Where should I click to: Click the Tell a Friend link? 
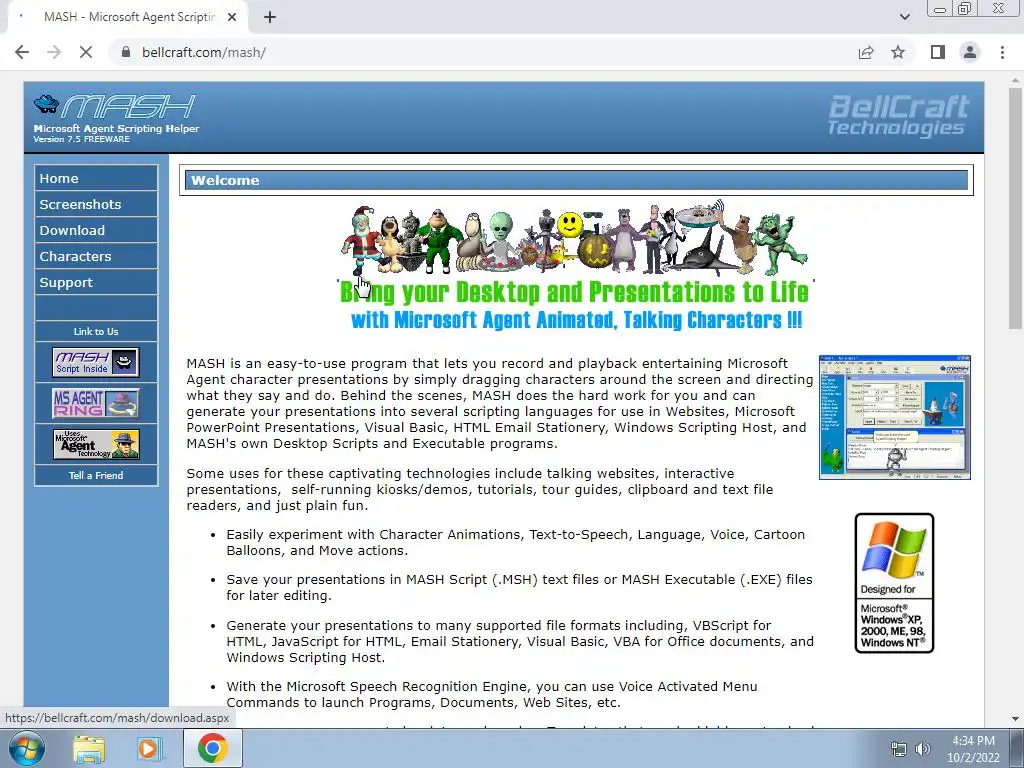point(96,475)
